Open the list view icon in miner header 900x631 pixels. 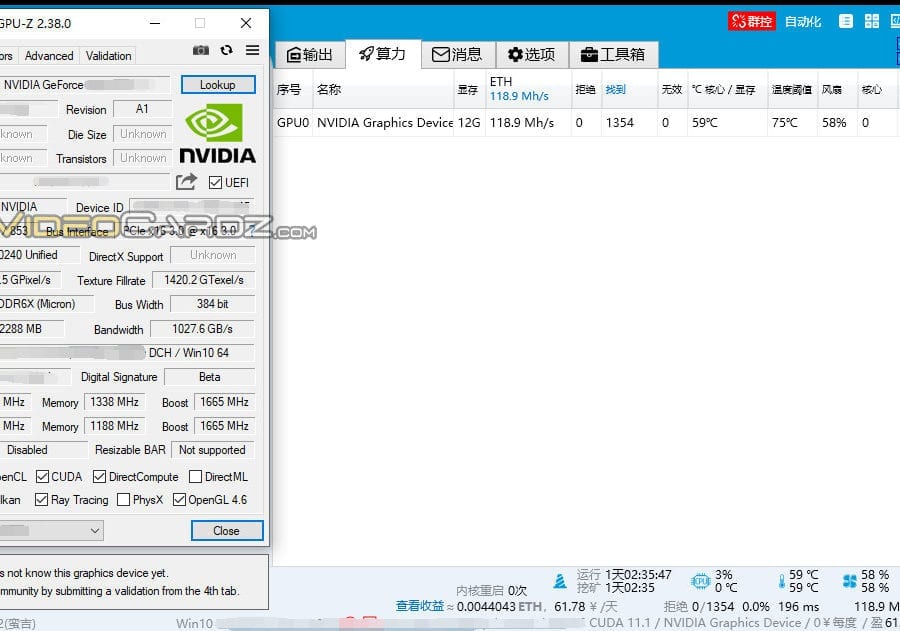pos(845,21)
